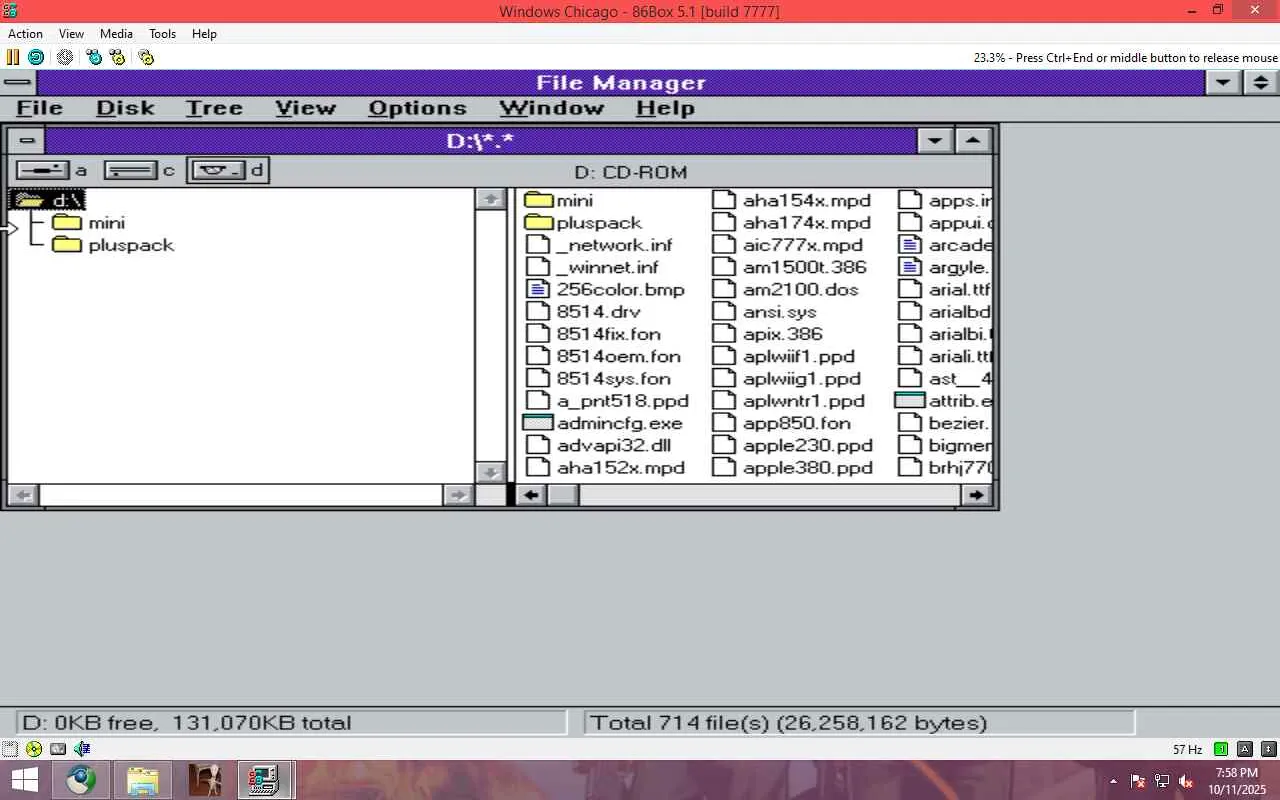1280x800 pixels.
Task: Click the ACPI shutdown power icon
Action: click(x=65, y=57)
